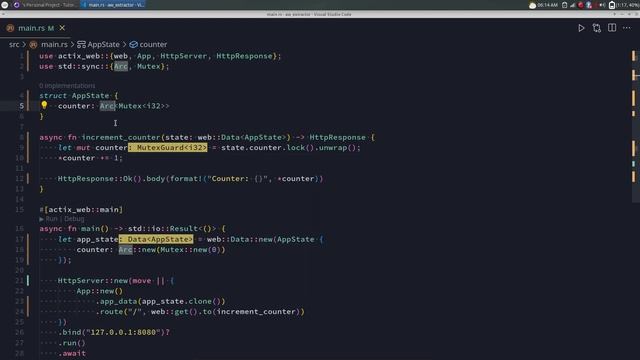
Task: Click line number 5 in gutter
Action: pos(22,106)
